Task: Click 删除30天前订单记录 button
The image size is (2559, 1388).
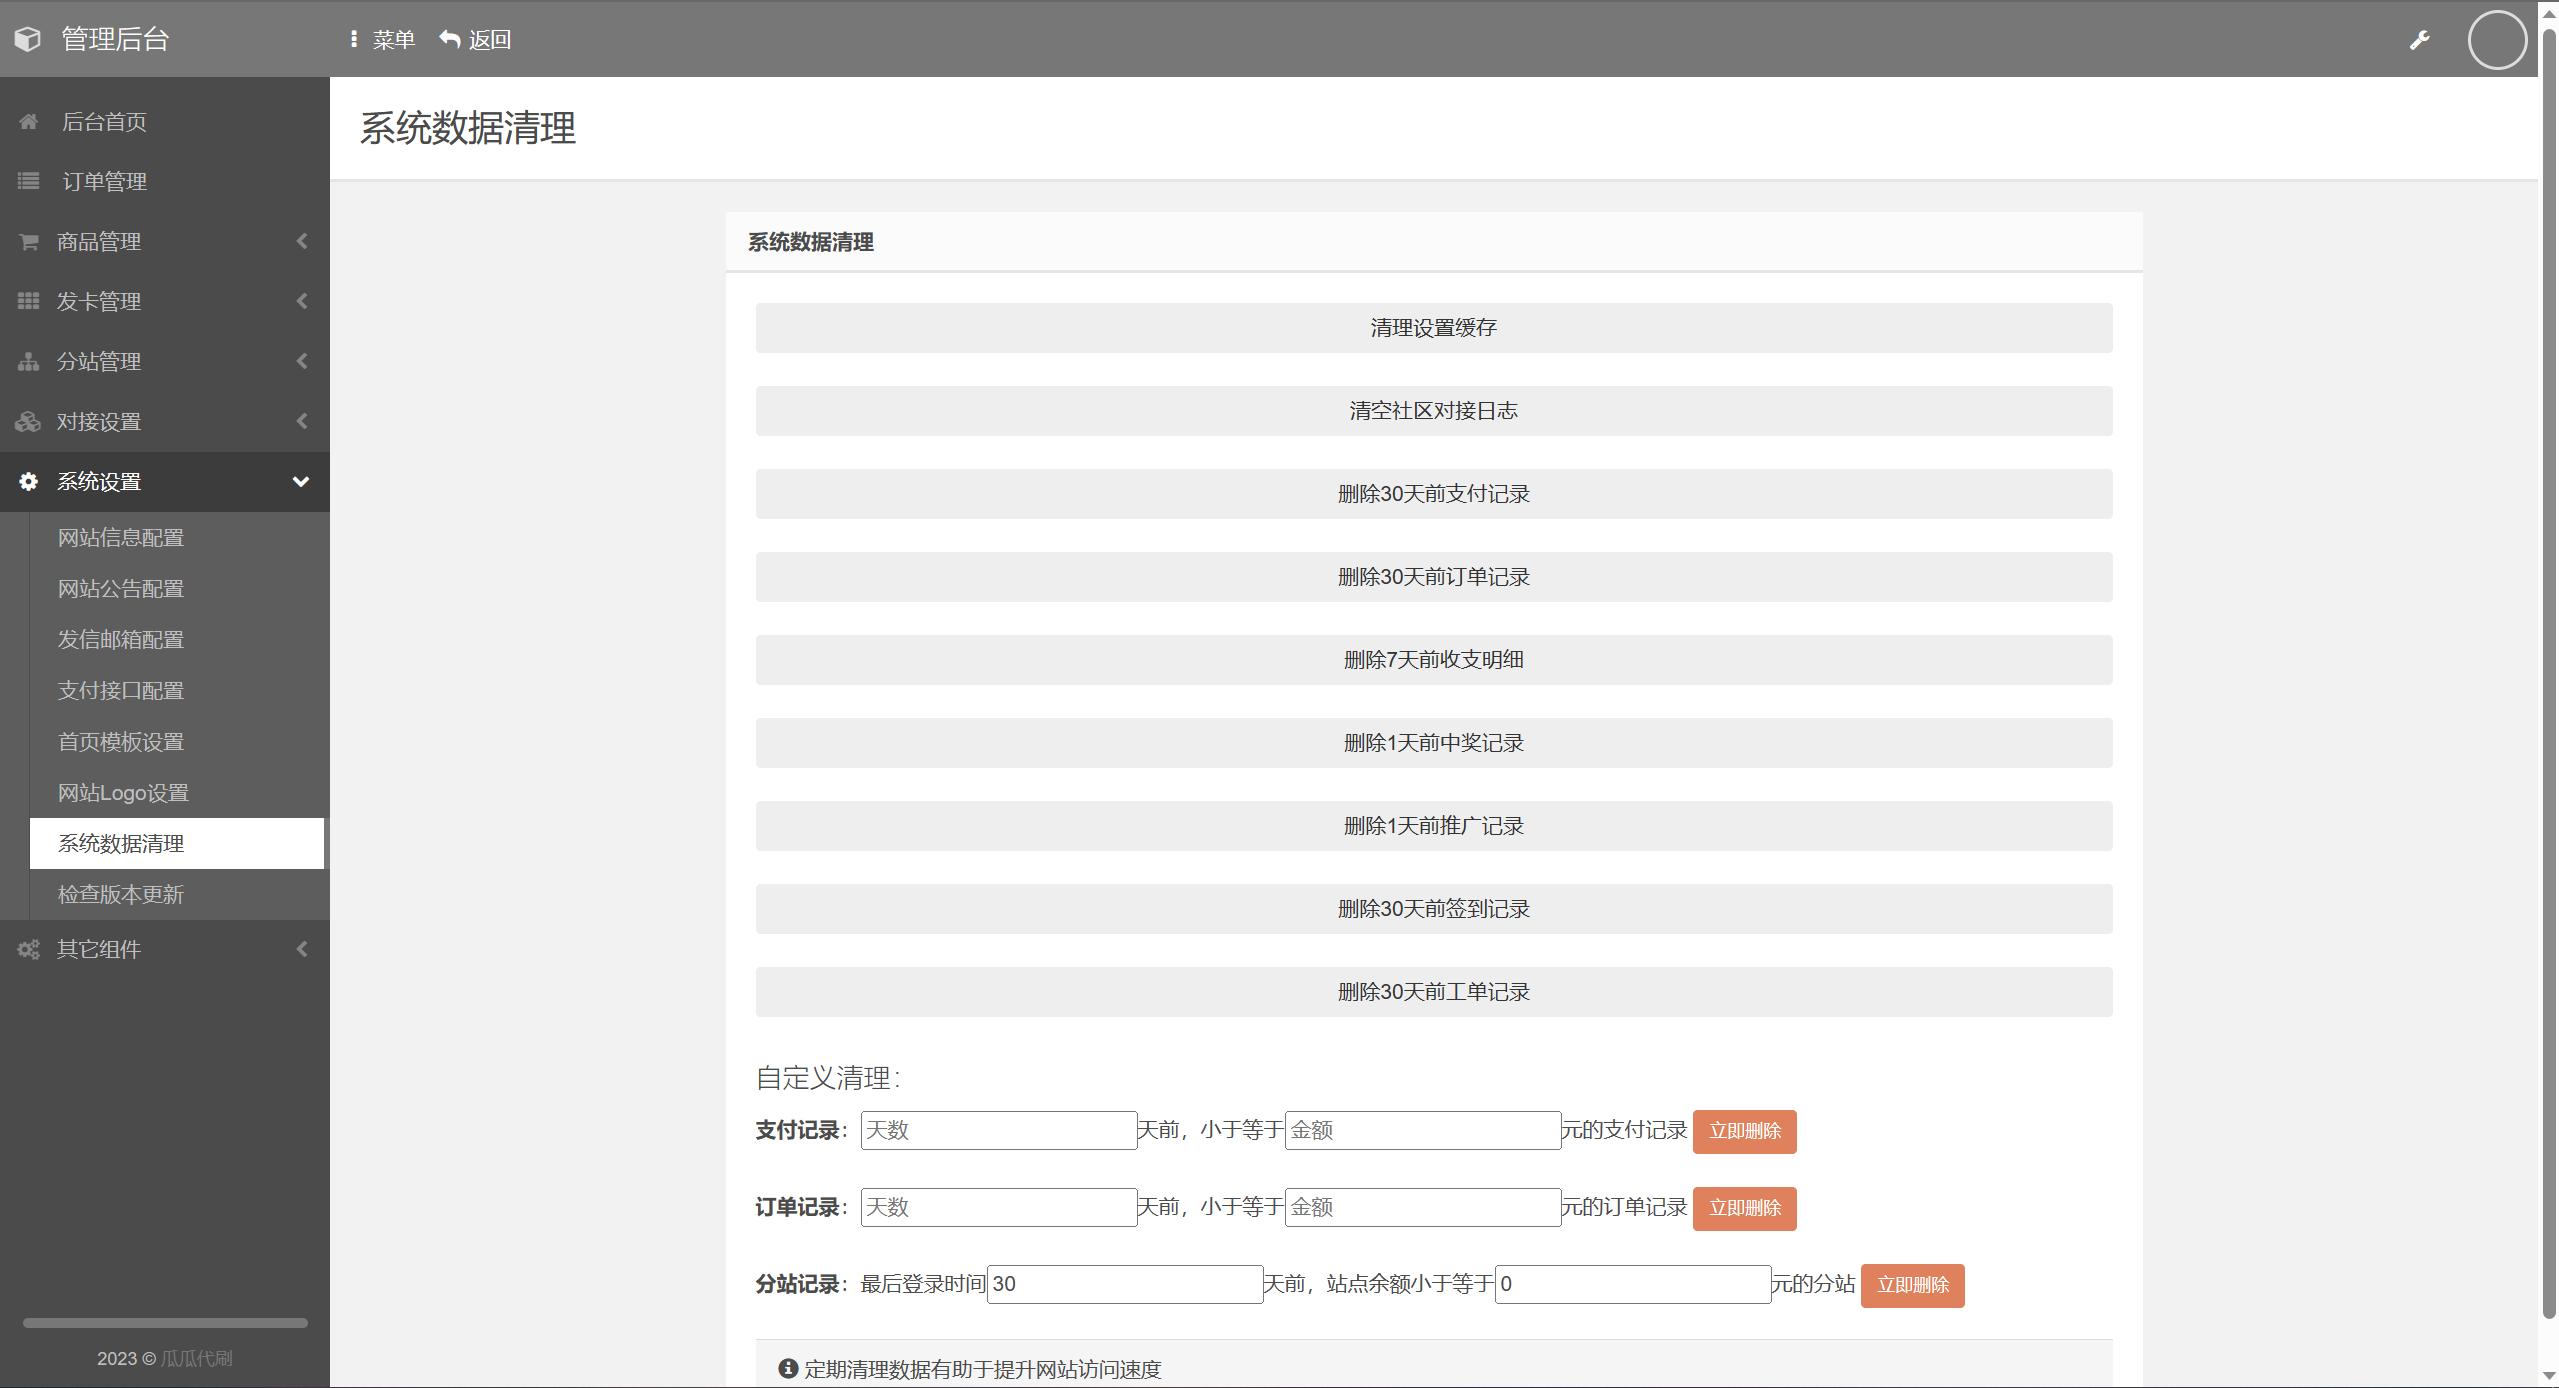Action: click(x=1433, y=577)
